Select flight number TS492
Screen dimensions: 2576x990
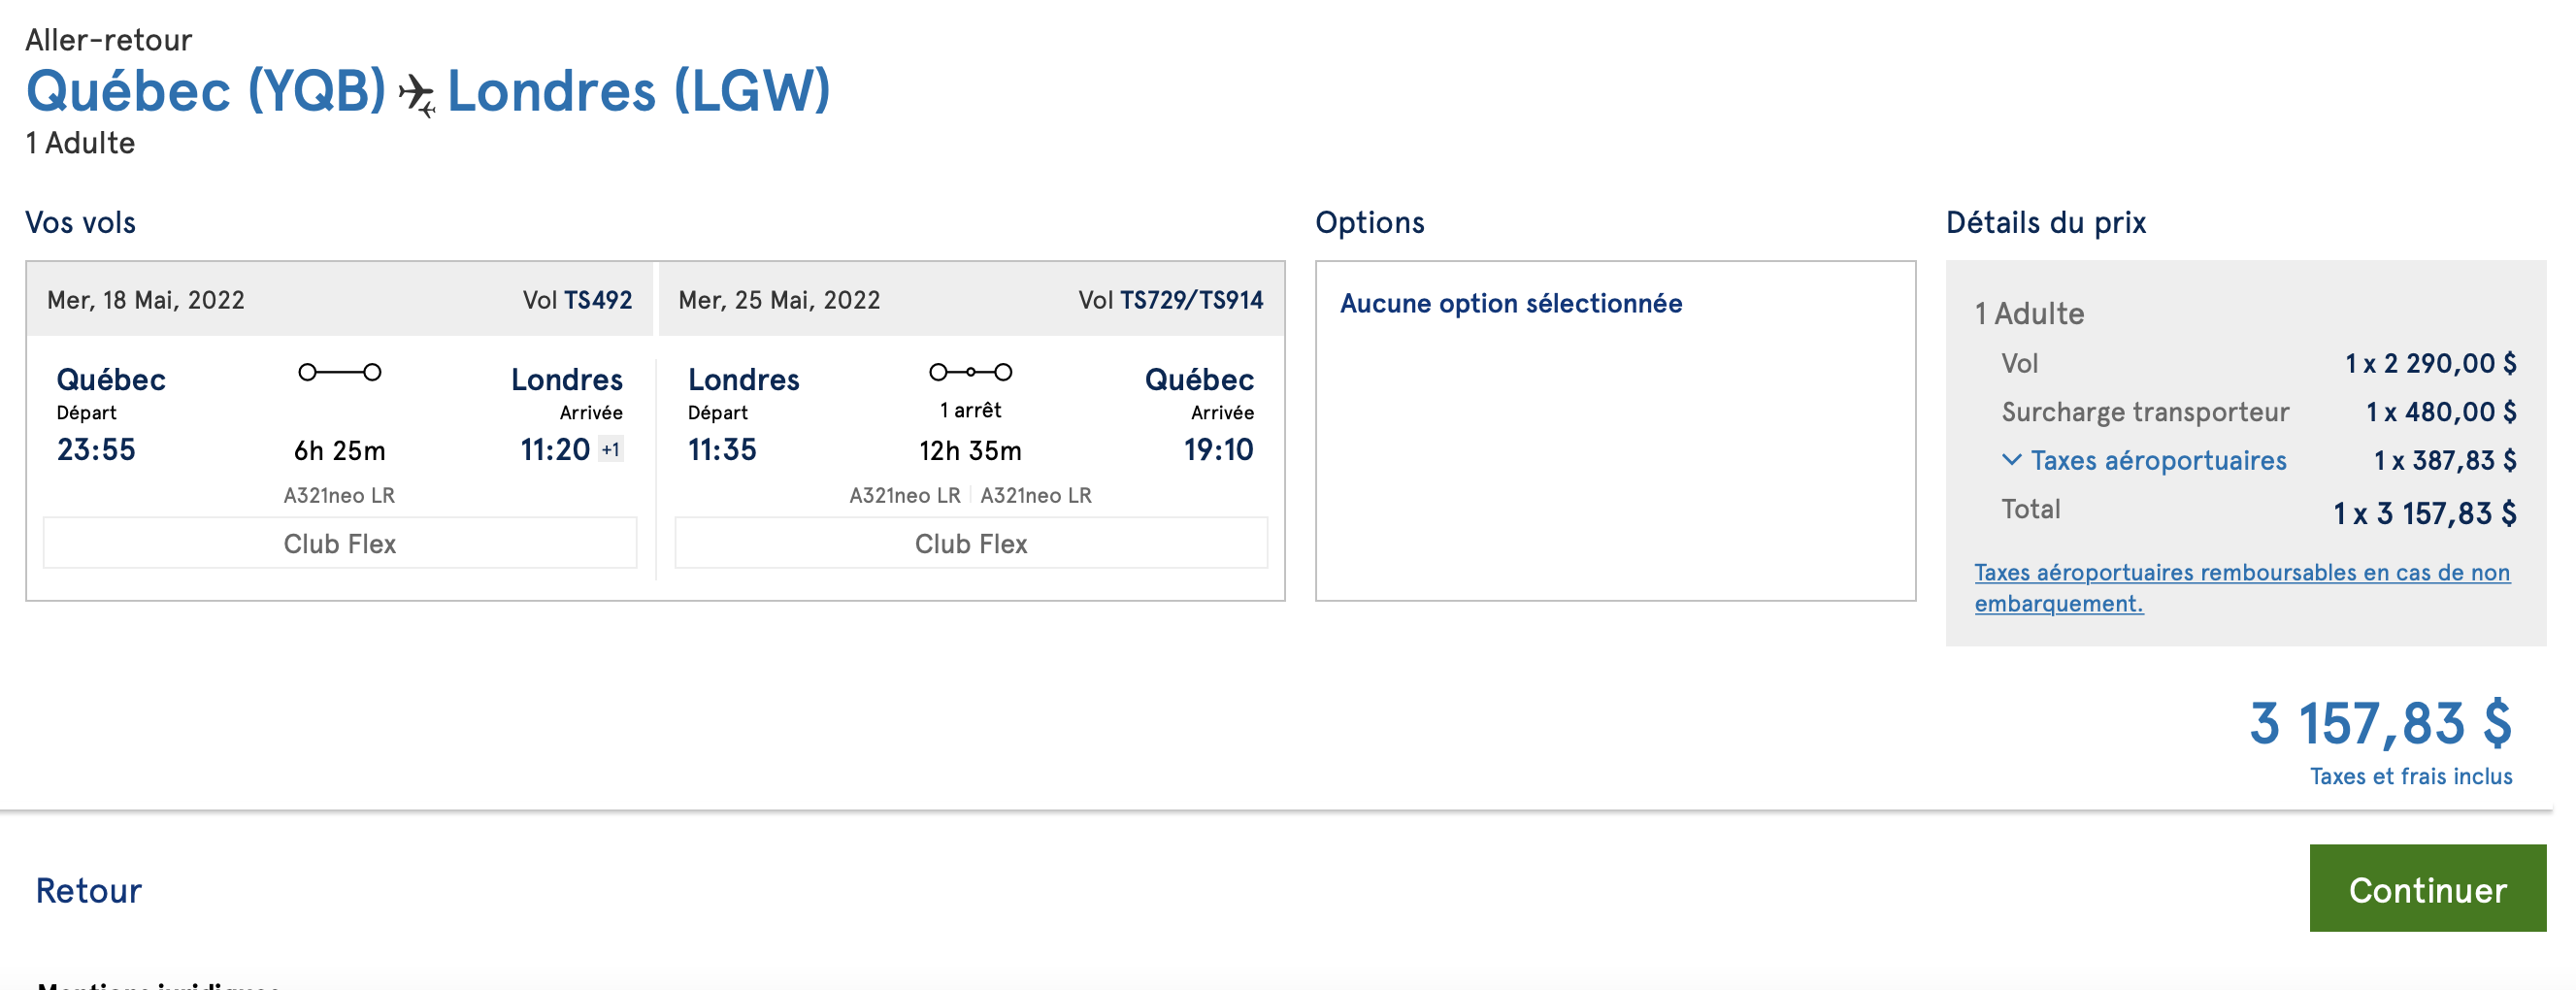tap(598, 300)
